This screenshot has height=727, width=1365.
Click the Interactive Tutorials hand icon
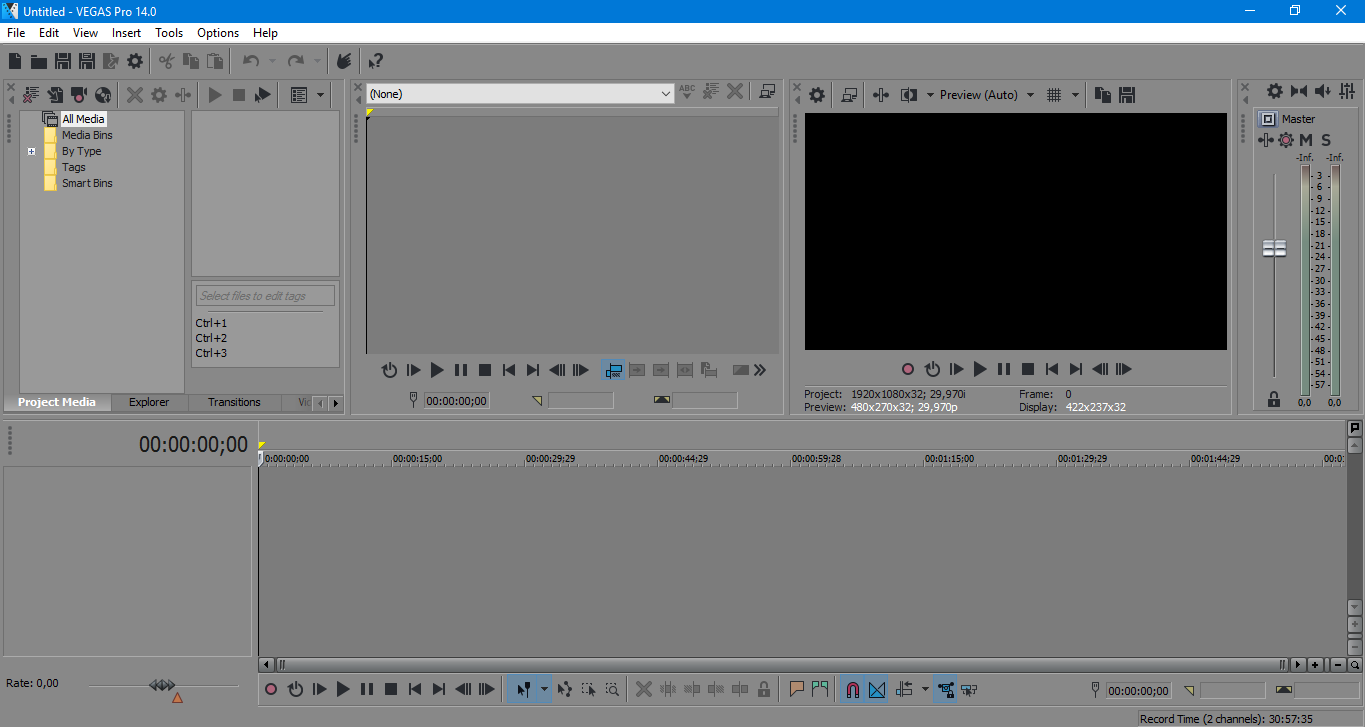[344, 61]
